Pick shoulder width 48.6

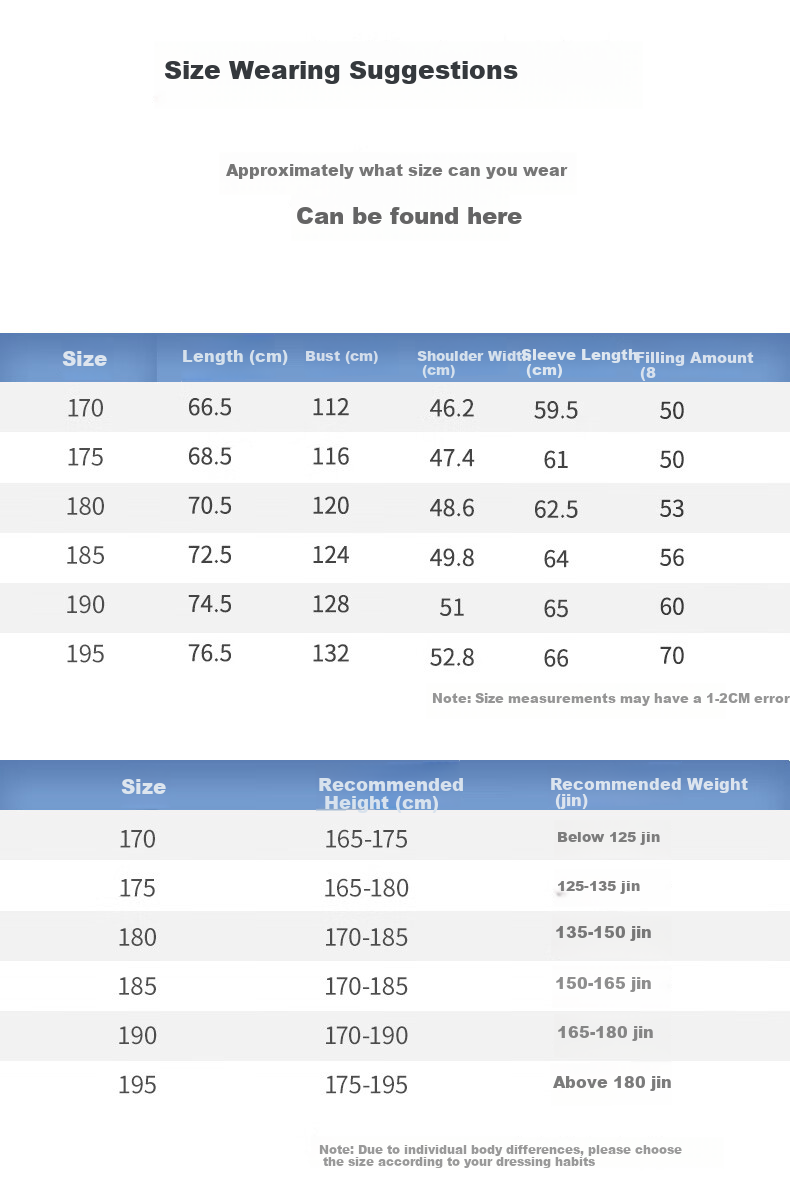[x=452, y=508]
